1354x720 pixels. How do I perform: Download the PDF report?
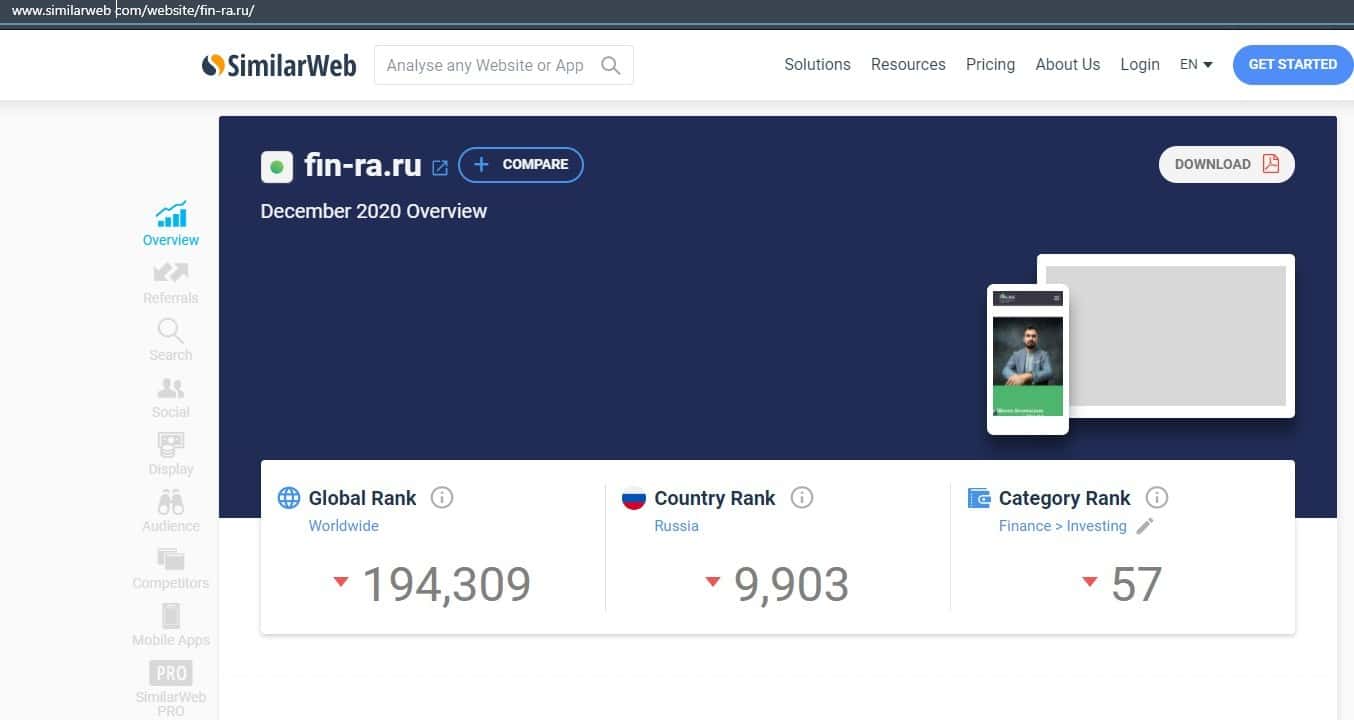coord(1227,164)
